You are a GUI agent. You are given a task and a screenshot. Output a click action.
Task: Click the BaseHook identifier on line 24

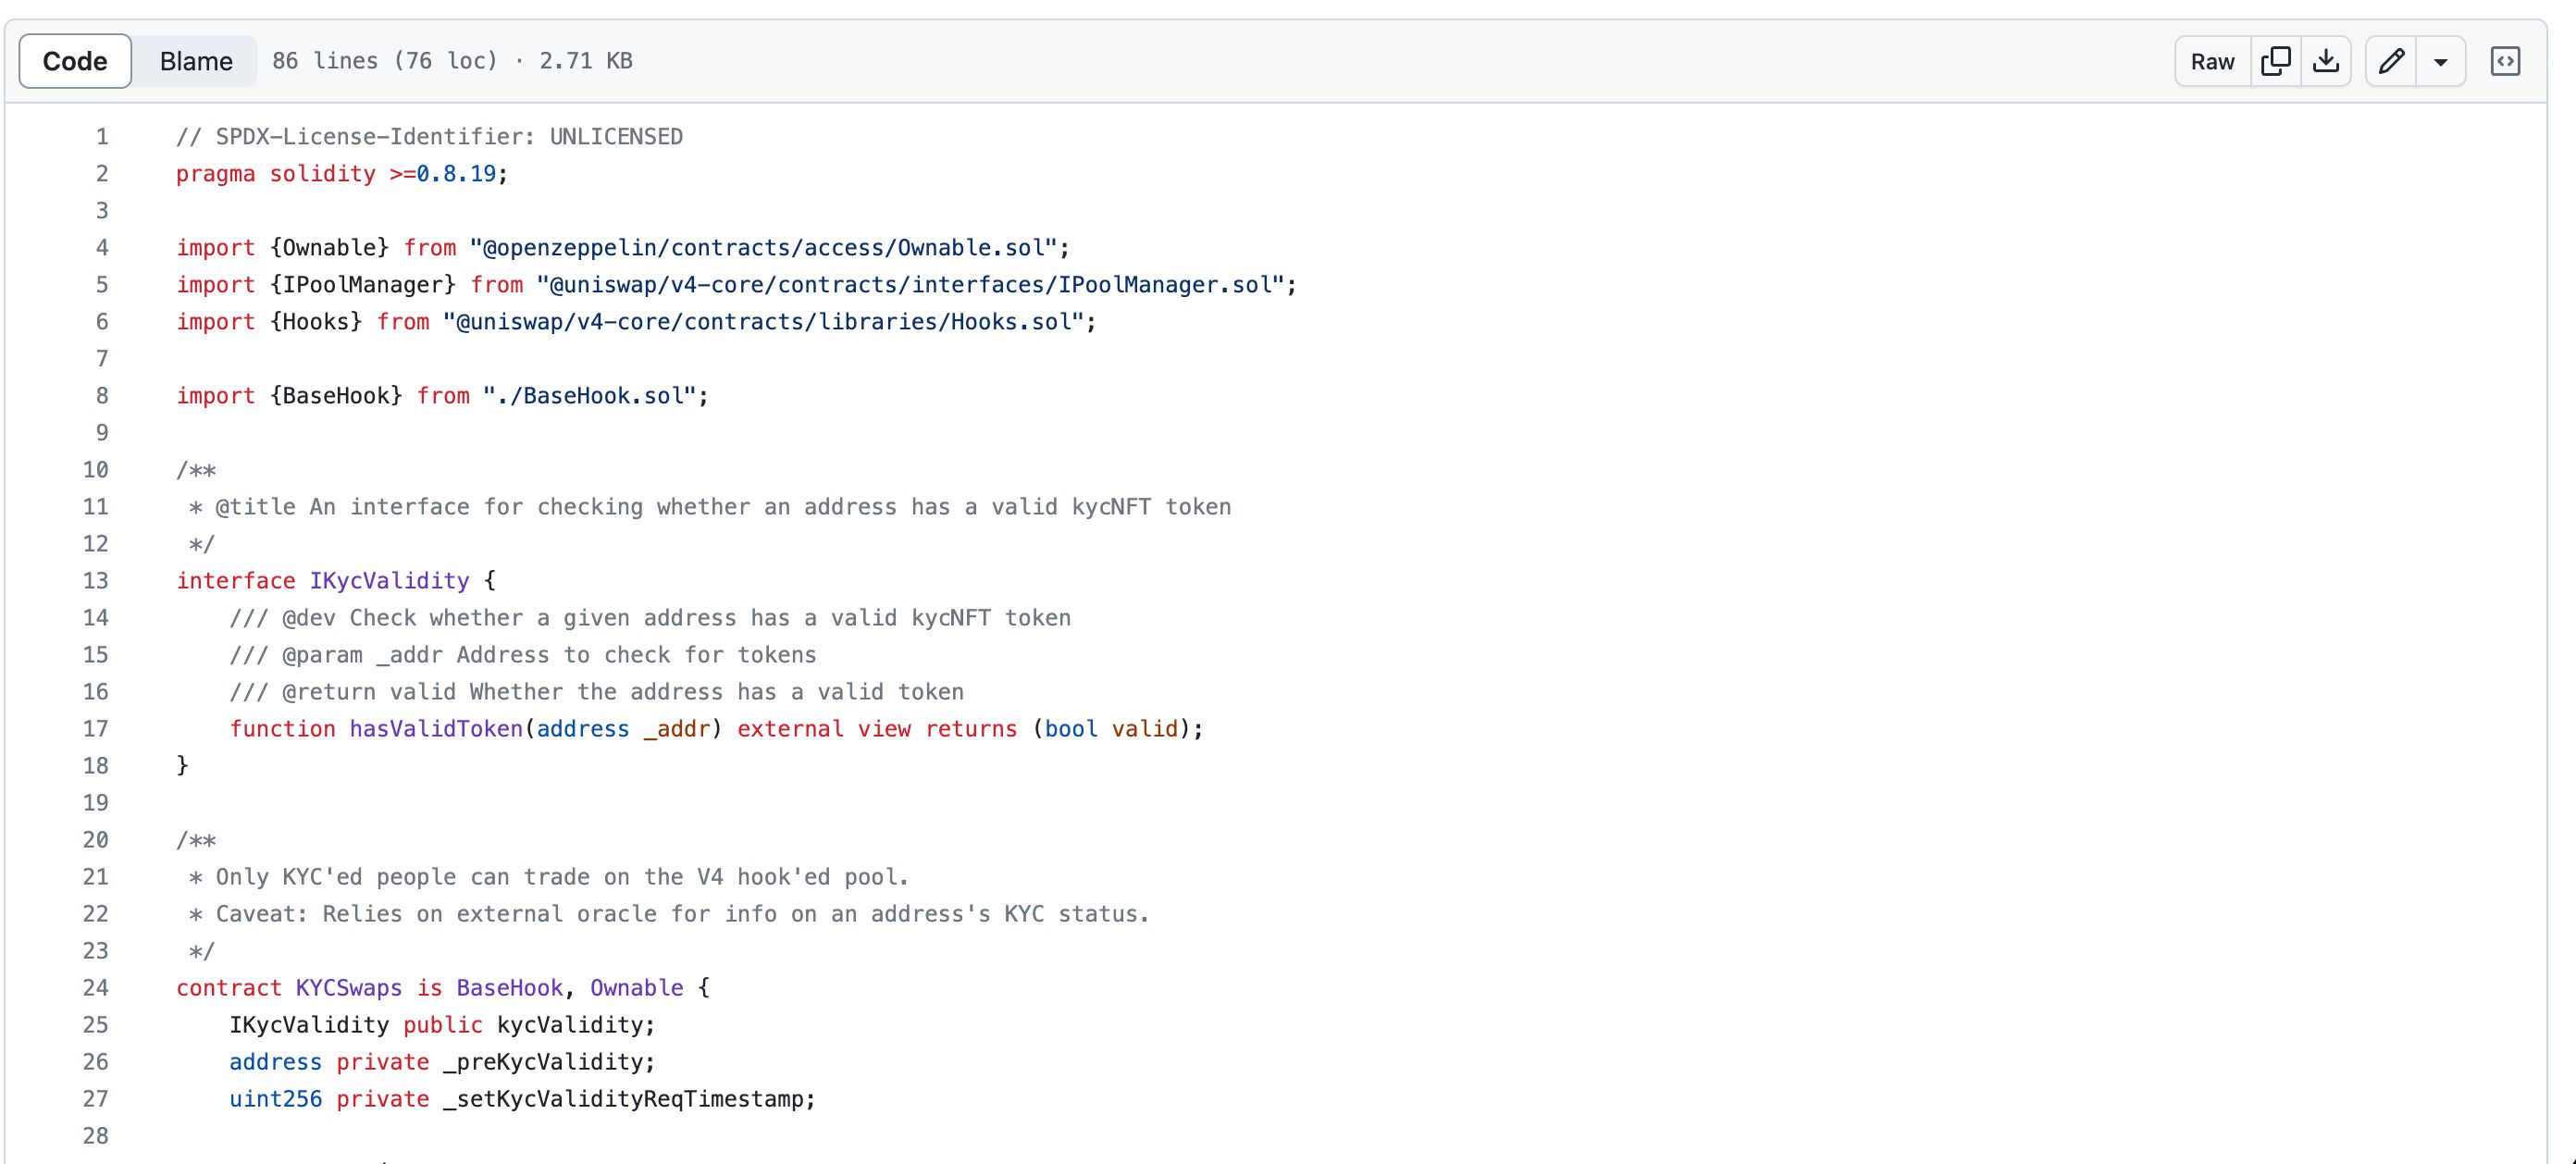point(510,988)
